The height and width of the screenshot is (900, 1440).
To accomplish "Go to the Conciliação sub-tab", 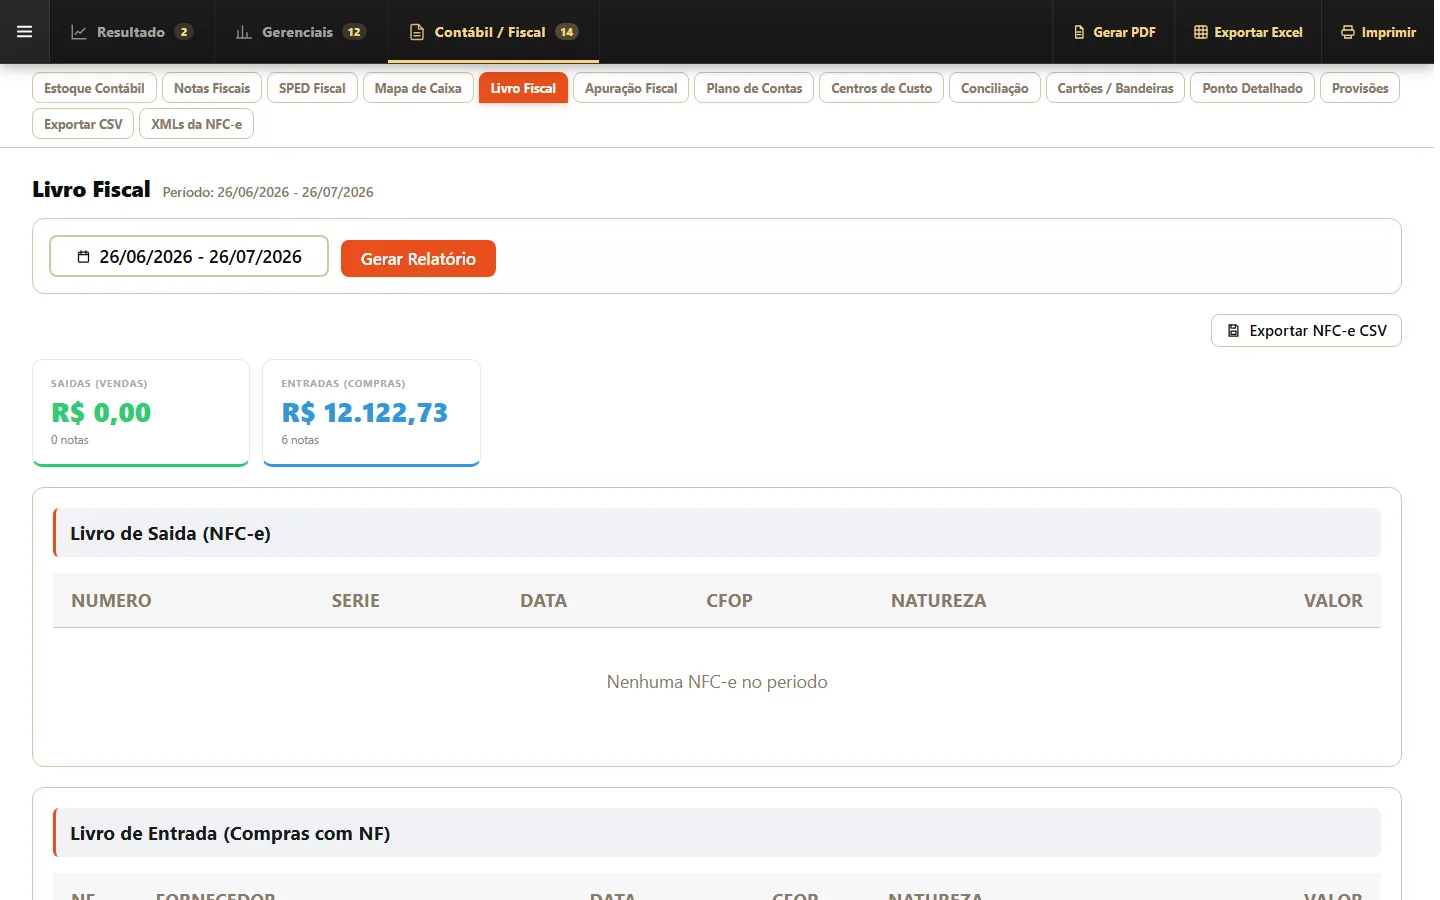I will [x=995, y=88].
